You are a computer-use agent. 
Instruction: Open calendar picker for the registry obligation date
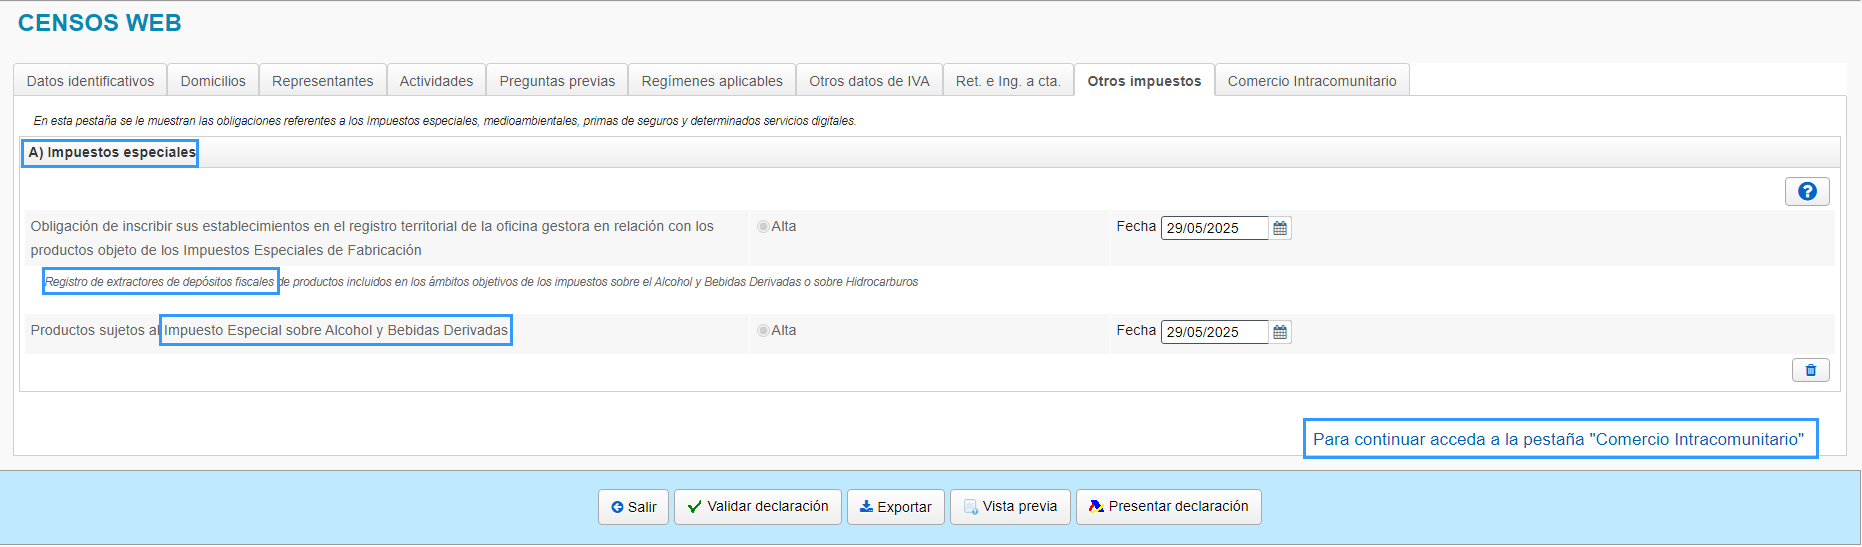coord(1280,228)
